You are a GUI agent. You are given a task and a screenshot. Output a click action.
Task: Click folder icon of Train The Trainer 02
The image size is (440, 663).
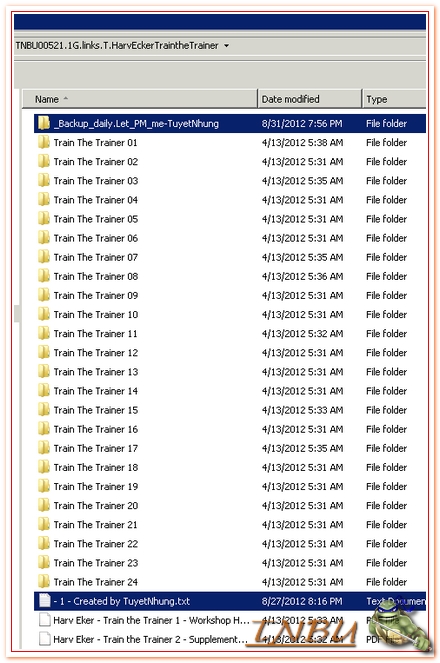click(x=44, y=162)
